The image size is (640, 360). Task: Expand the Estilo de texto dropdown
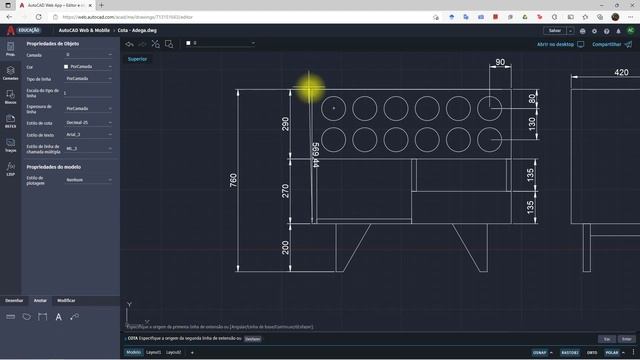coord(88,134)
